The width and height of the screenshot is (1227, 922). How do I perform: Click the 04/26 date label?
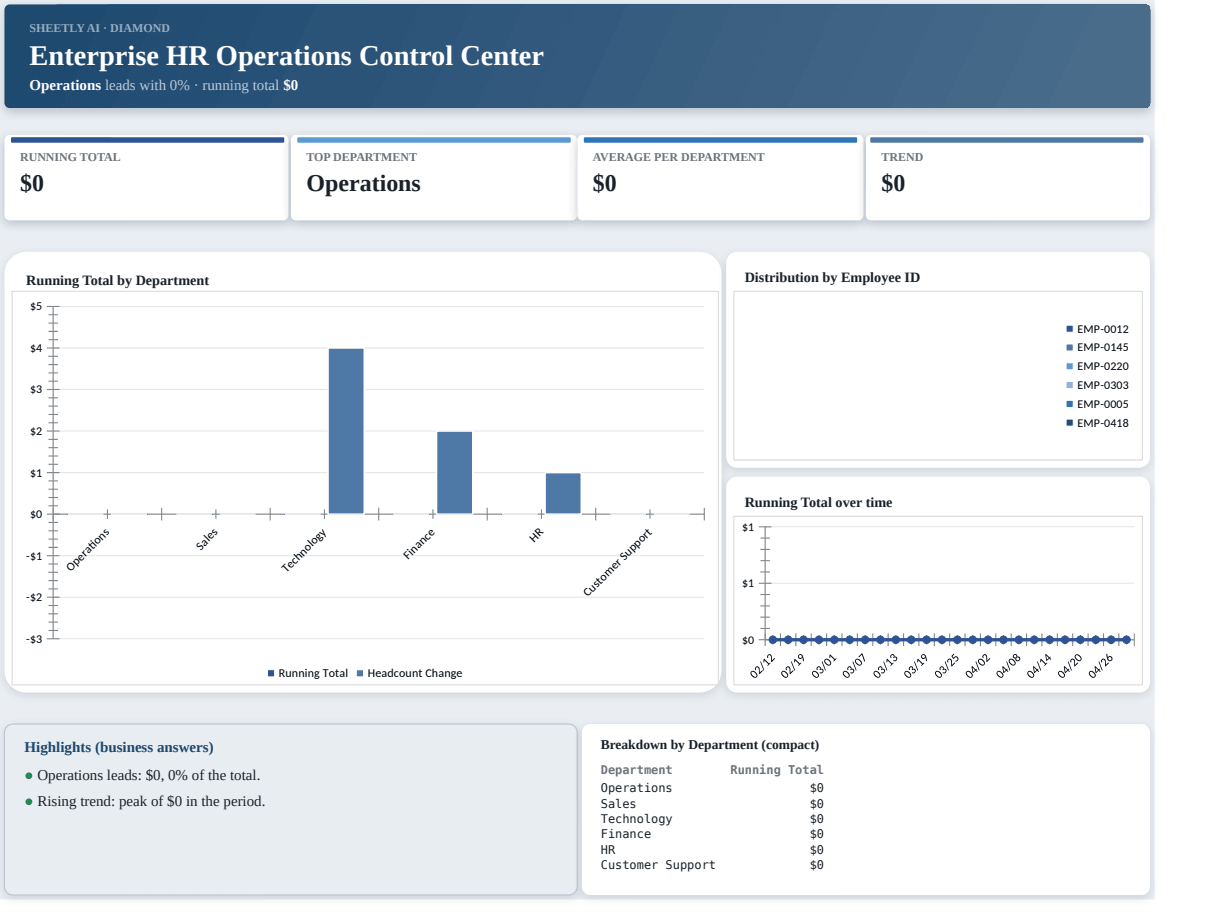click(x=1101, y=666)
